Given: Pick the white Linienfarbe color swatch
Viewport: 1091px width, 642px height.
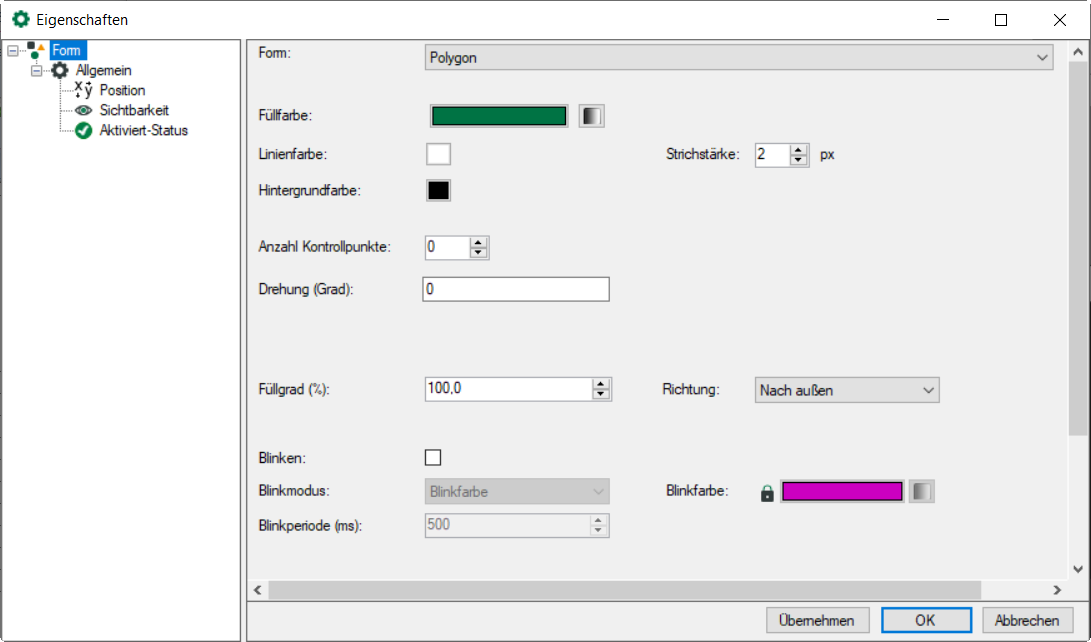Looking at the screenshot, I should coord(438,154).
